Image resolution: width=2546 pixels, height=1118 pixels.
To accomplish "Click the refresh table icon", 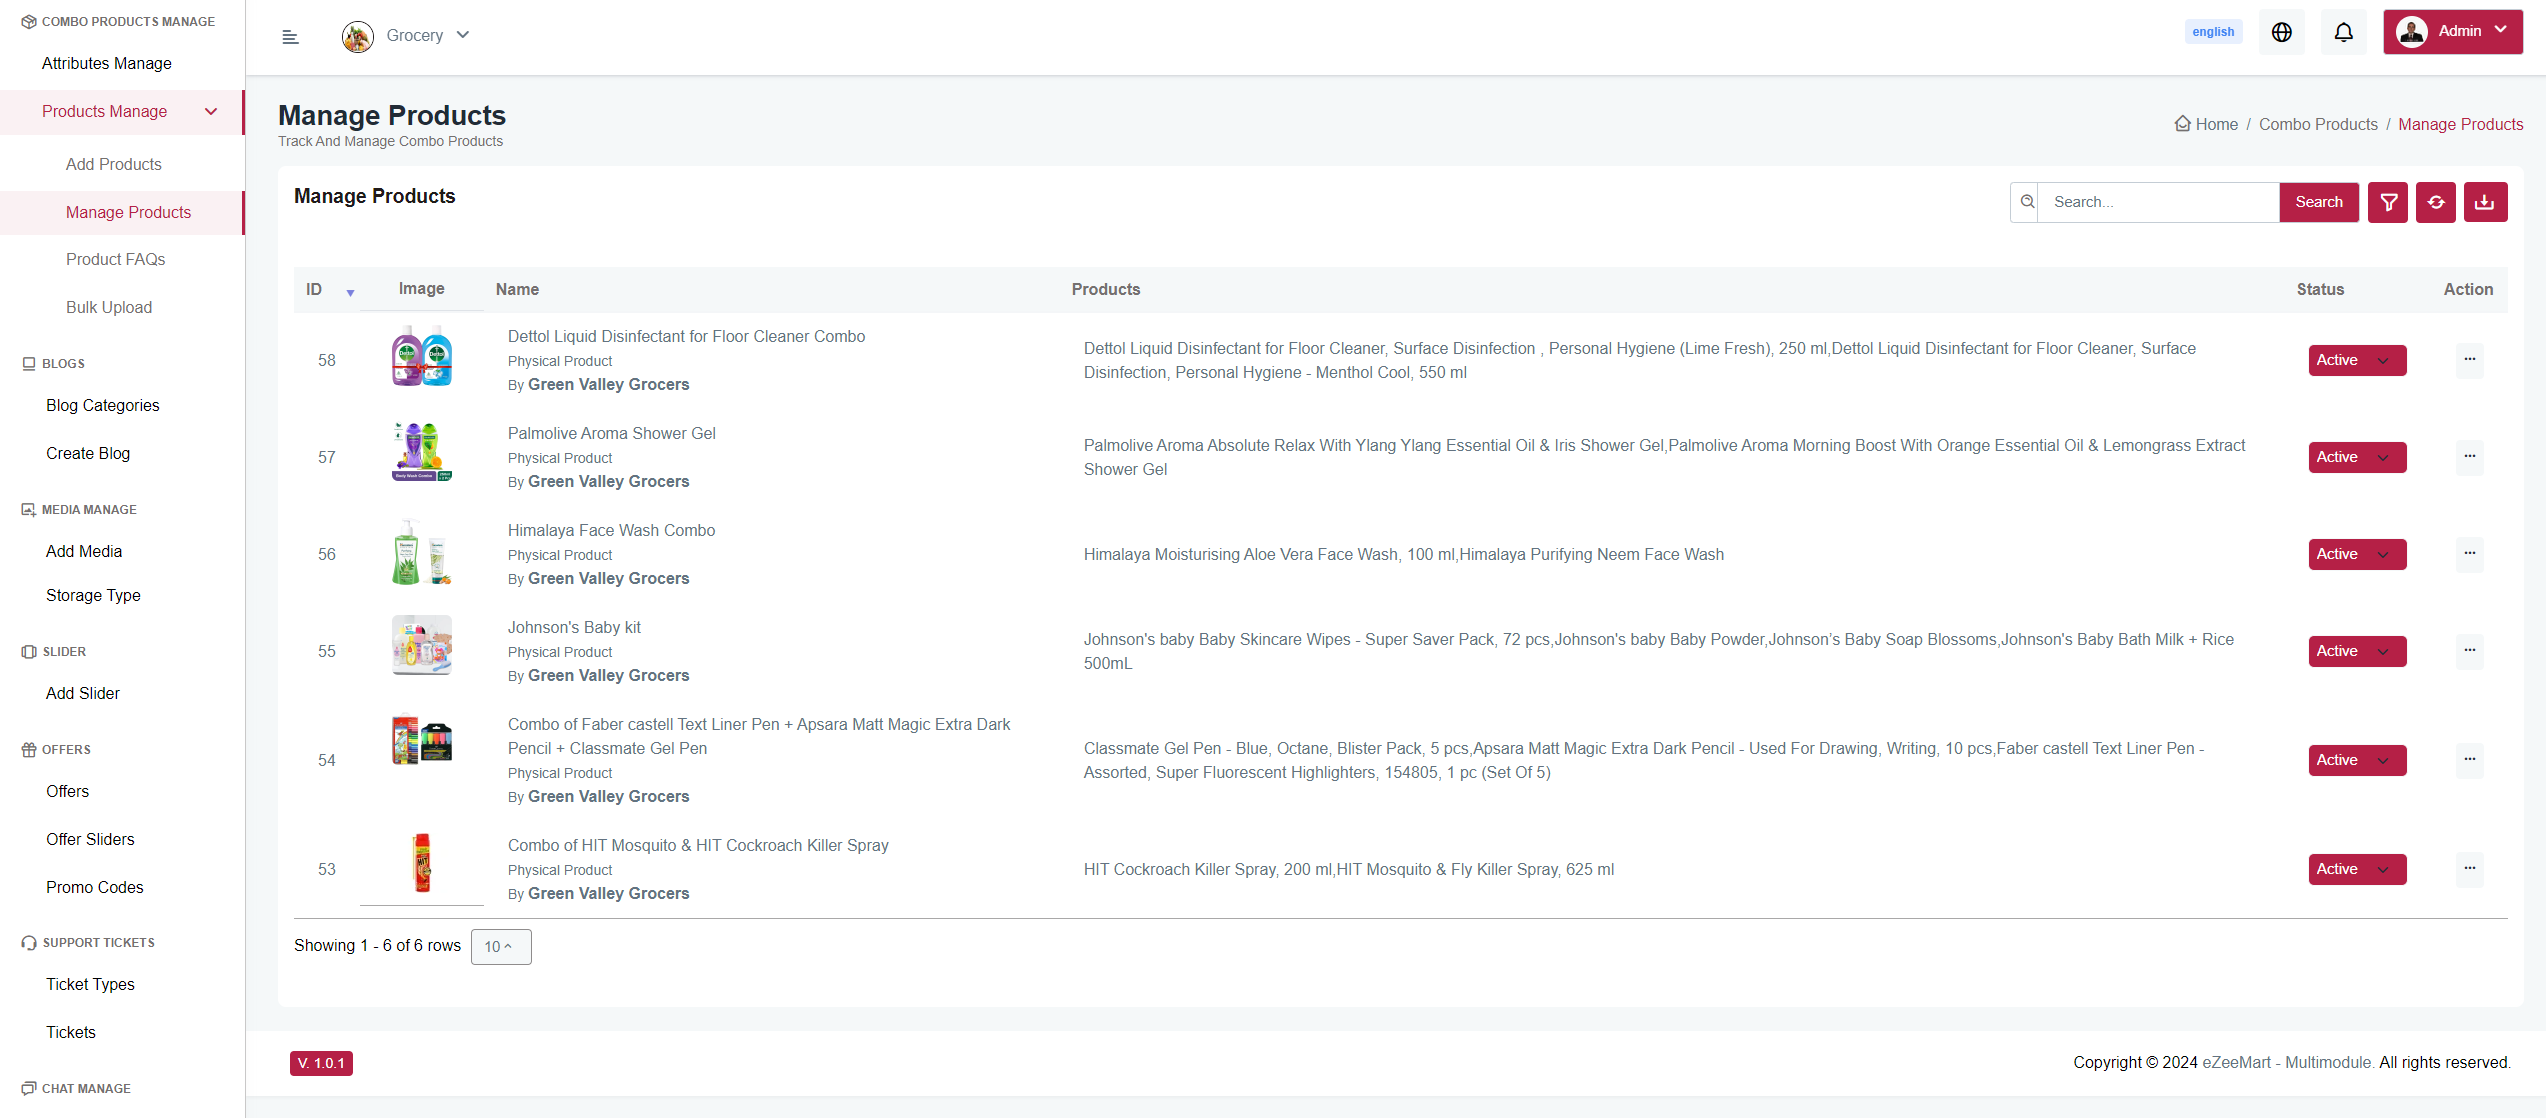I will pyautogui.click(x=2436, y=202).
